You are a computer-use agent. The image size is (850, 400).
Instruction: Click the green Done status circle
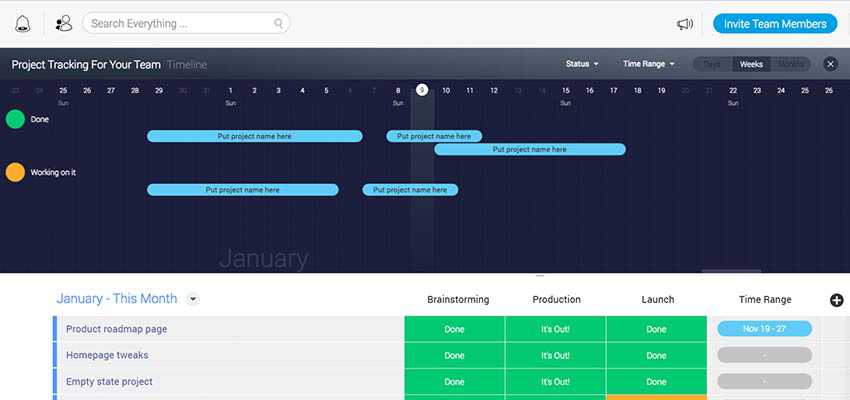click(x=15, y=119)
